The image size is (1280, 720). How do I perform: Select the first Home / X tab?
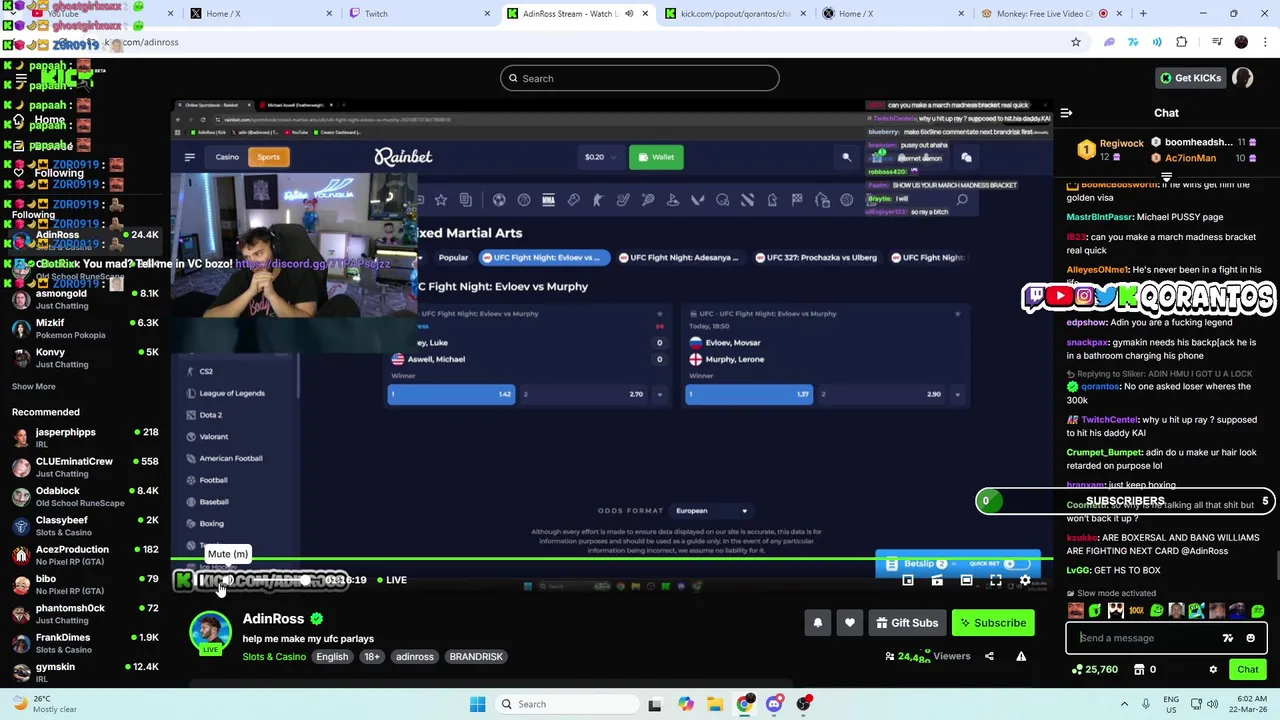pyautogui.click(x=262, y=13)
